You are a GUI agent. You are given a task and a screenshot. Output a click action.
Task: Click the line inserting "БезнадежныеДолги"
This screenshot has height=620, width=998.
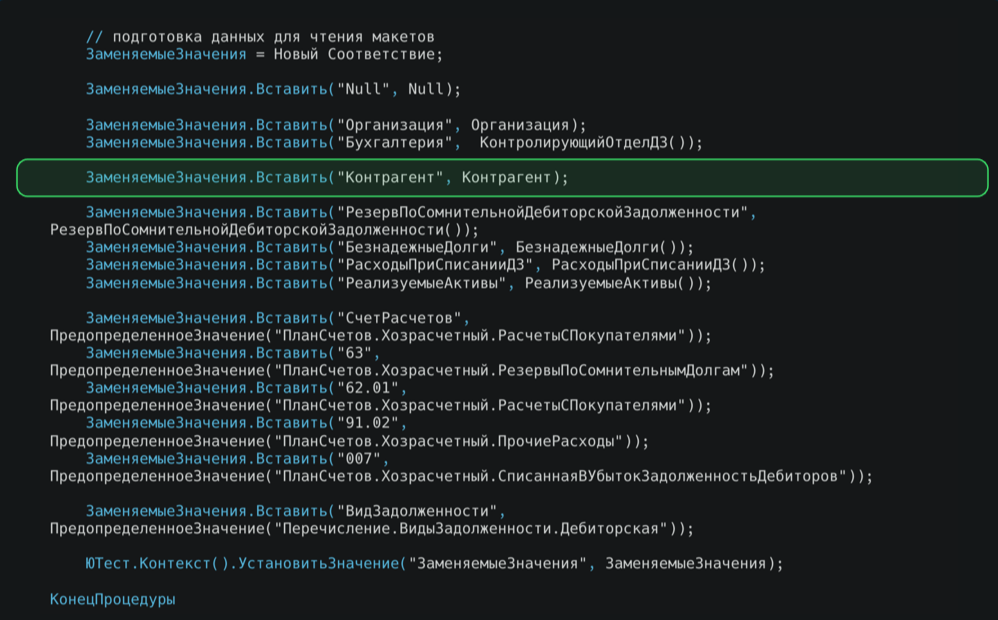pos(390,247)
